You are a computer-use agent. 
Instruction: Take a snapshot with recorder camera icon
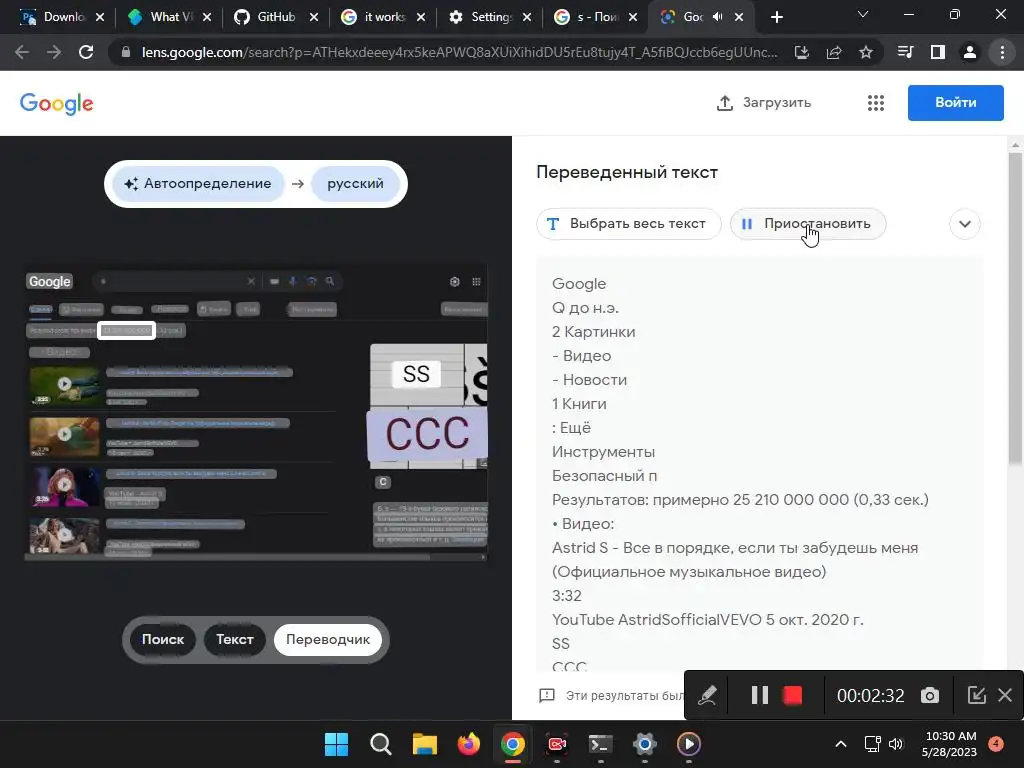coord(929,696)
